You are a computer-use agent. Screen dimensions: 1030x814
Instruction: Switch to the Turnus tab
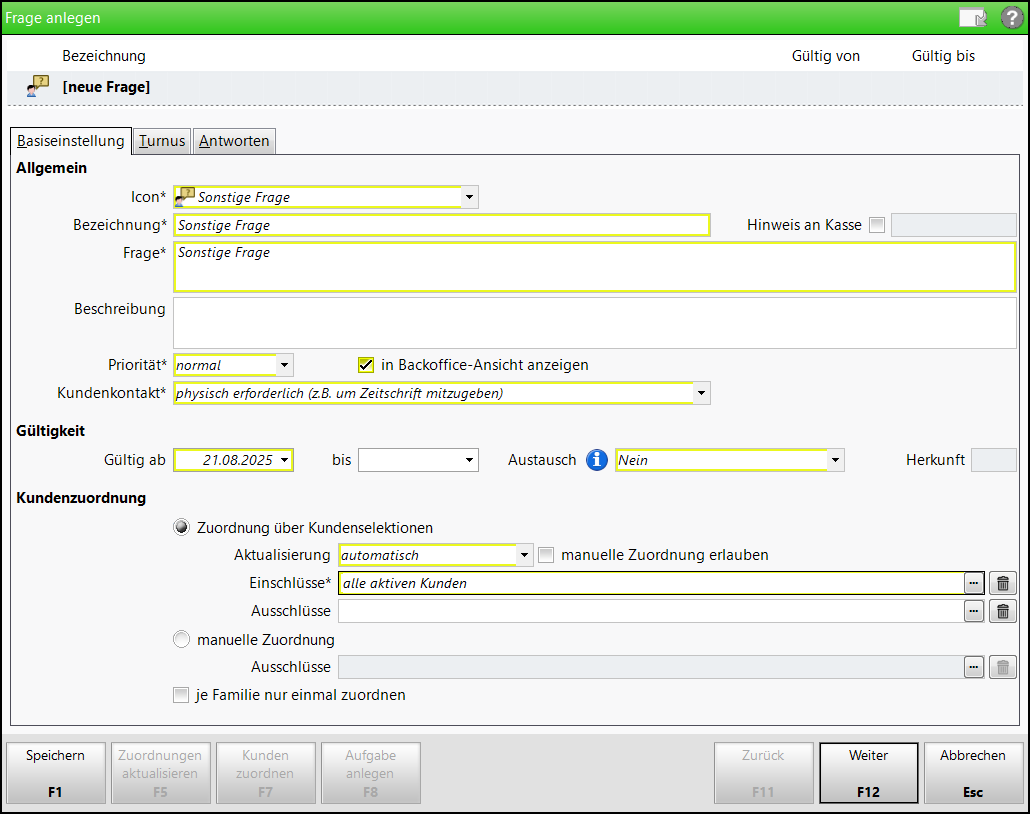[x=162, y=141]
